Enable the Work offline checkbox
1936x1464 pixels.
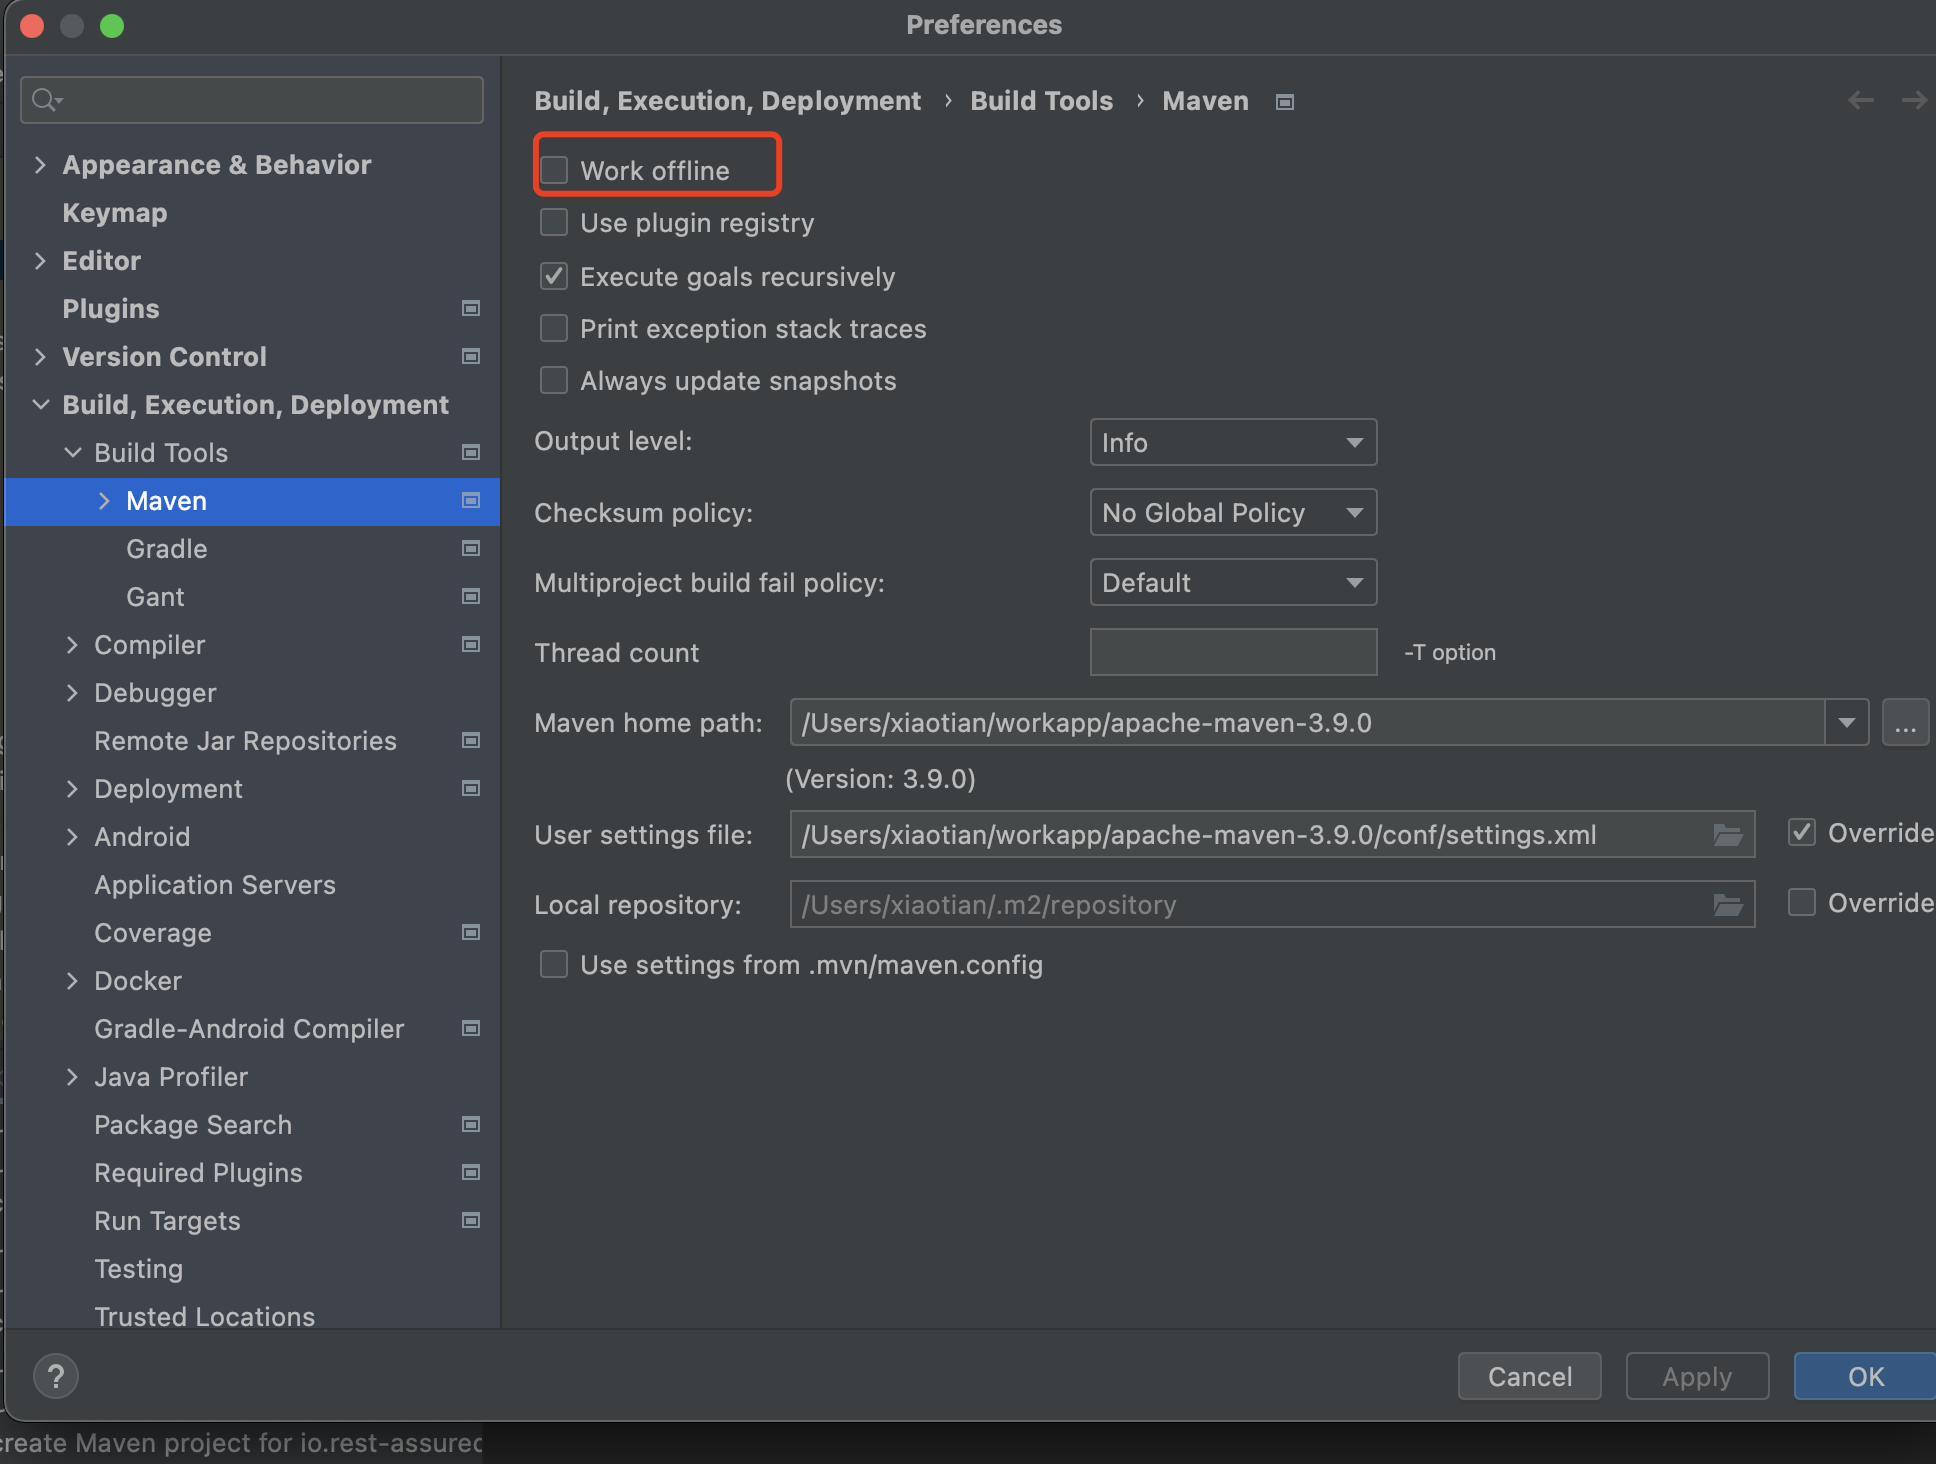pos(554,171)
